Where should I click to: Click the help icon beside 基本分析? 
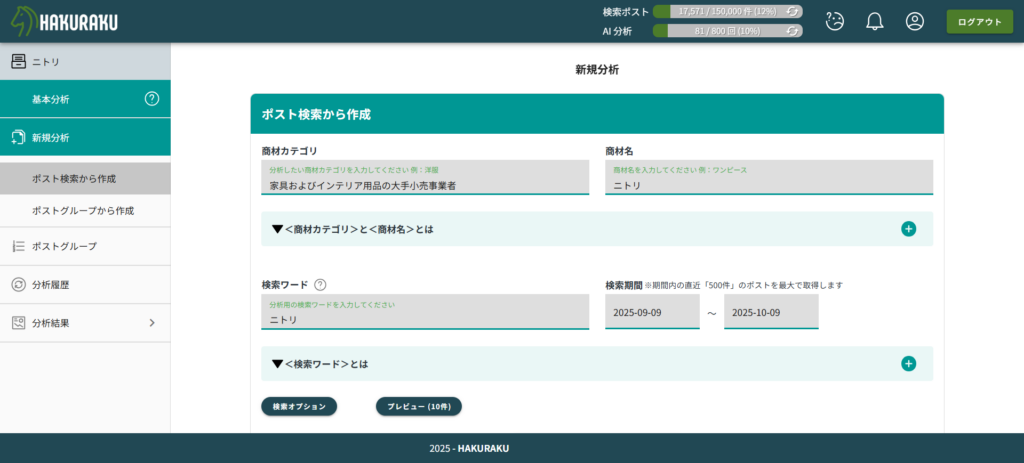pyautogui.click(x=152, y=99)
